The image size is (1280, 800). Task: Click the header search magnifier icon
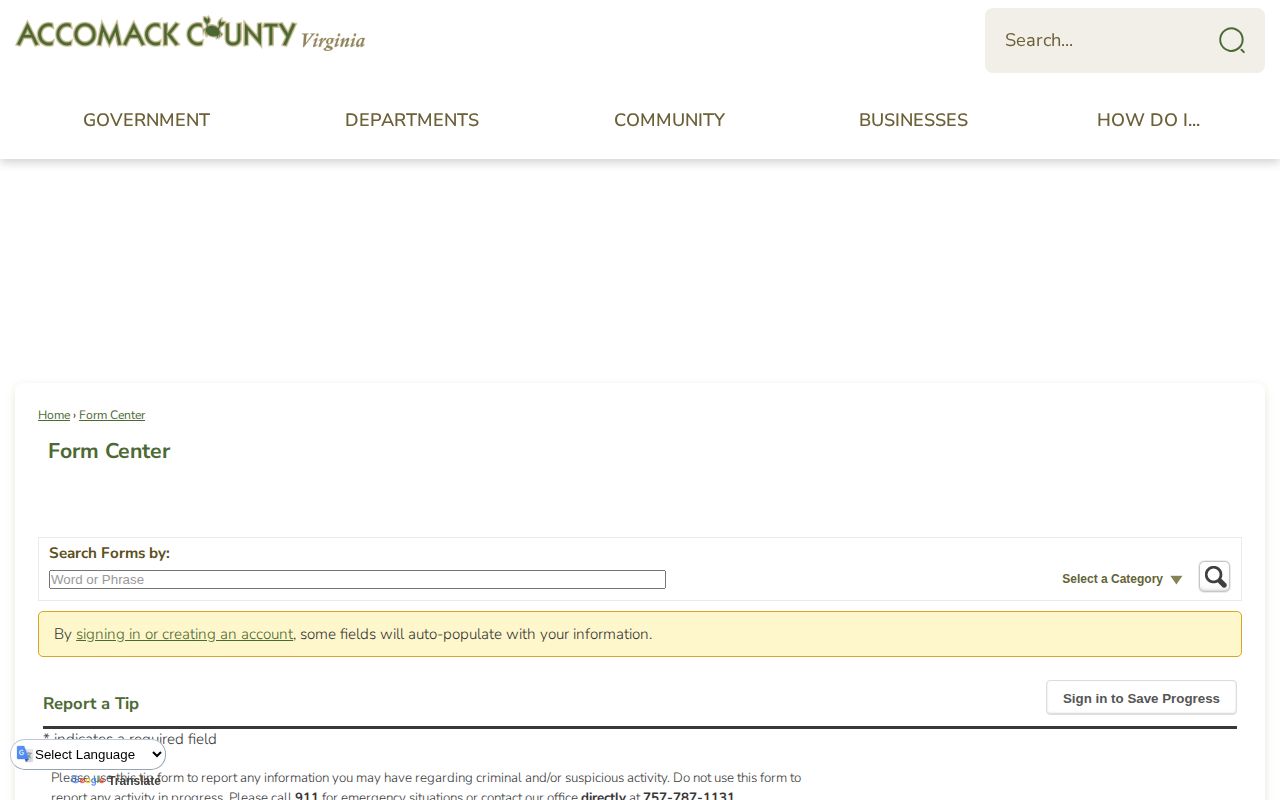click(1231, 40)
